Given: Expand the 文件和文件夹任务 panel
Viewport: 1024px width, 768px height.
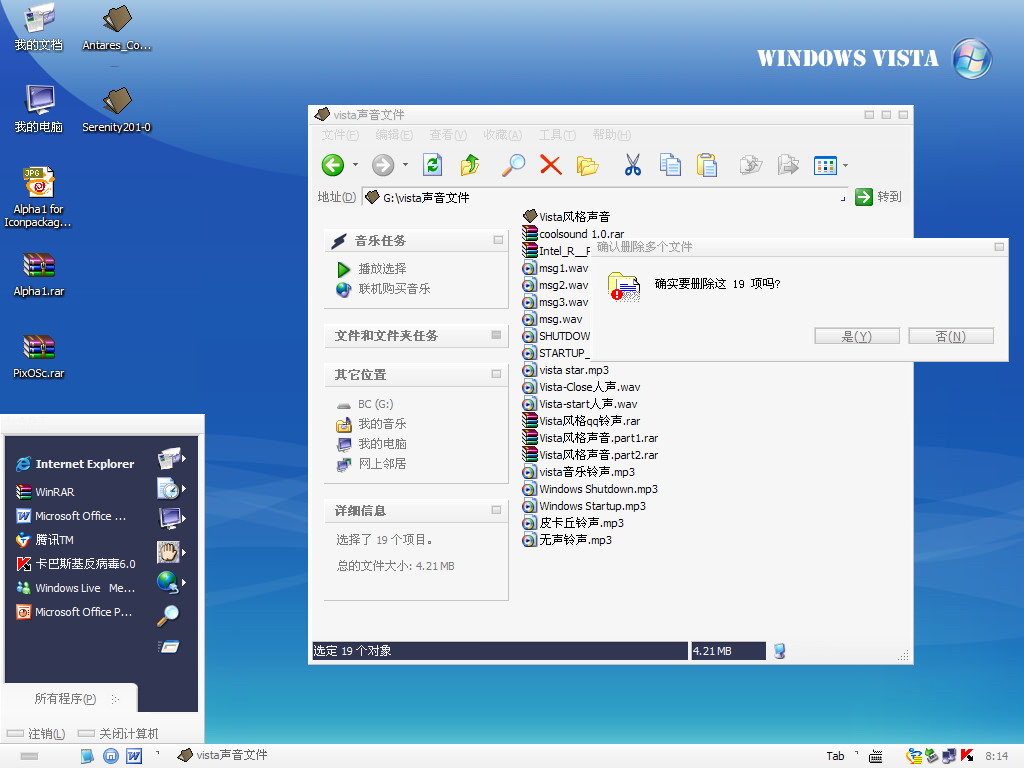Looking at the screenshot, I should click(496, 335).
